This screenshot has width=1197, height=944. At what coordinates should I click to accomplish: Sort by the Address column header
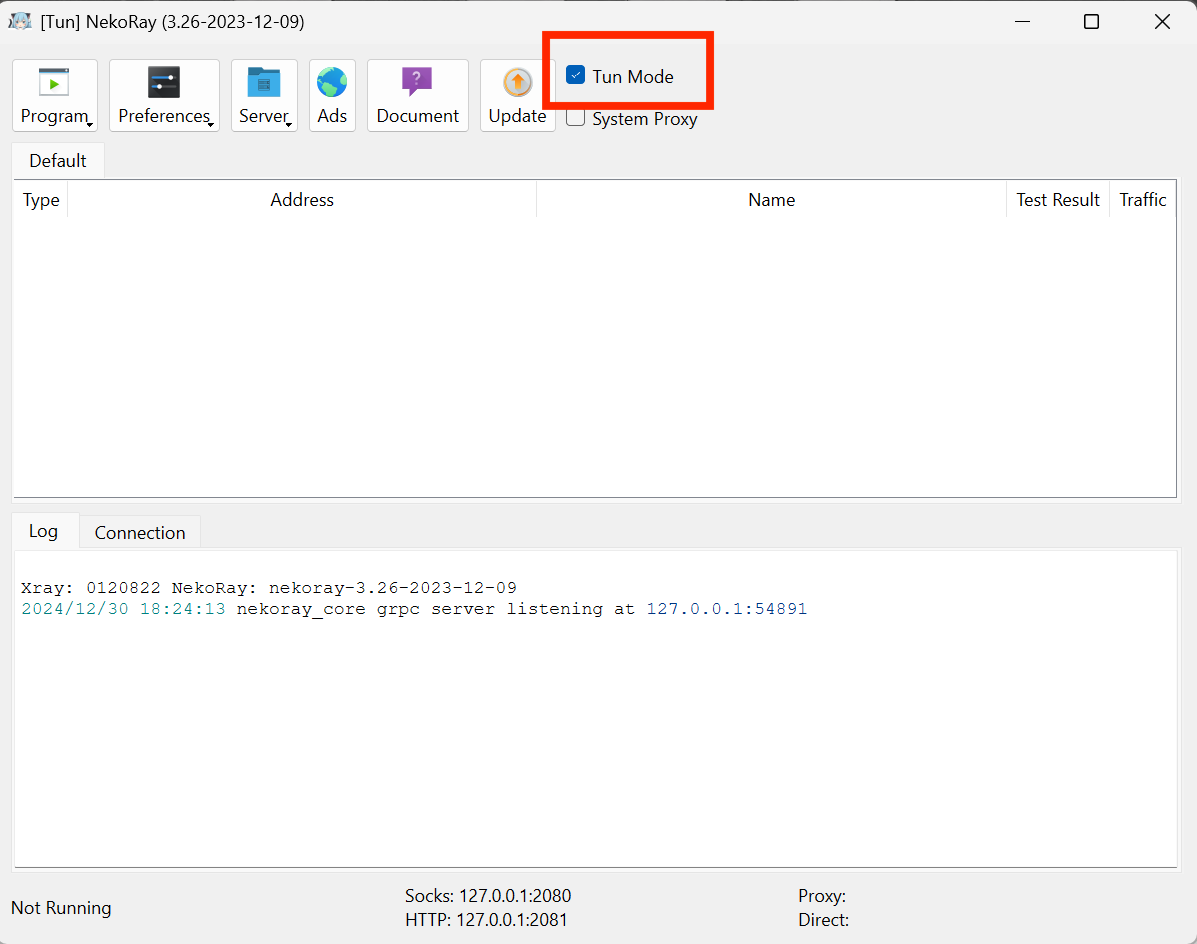(x=301, y=200)
